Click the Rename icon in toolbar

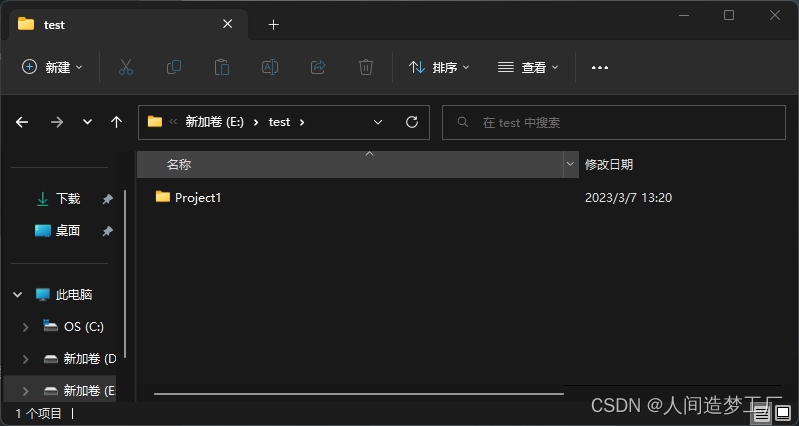270,67
